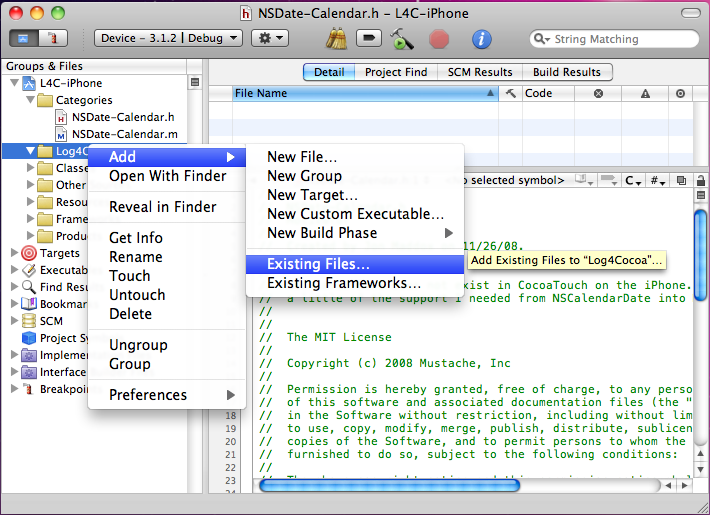Open the Action gear menu
The height and width of the screenshot is (515, 710).
[x=270, y=38]
